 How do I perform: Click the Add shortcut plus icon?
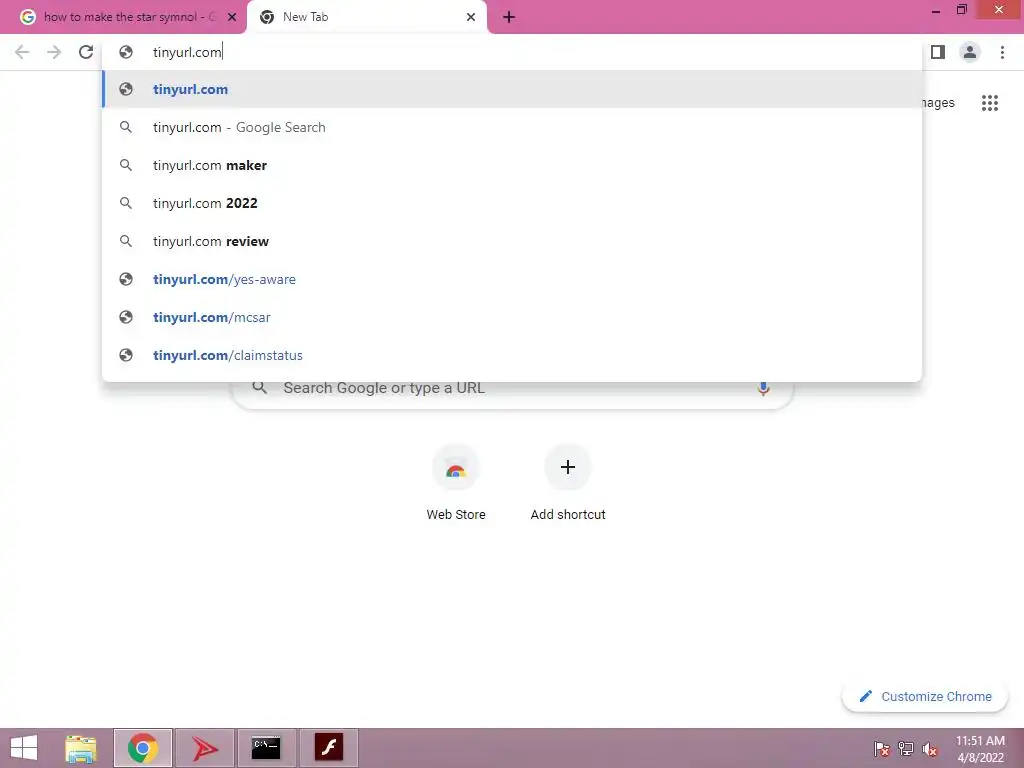[568, 468]
